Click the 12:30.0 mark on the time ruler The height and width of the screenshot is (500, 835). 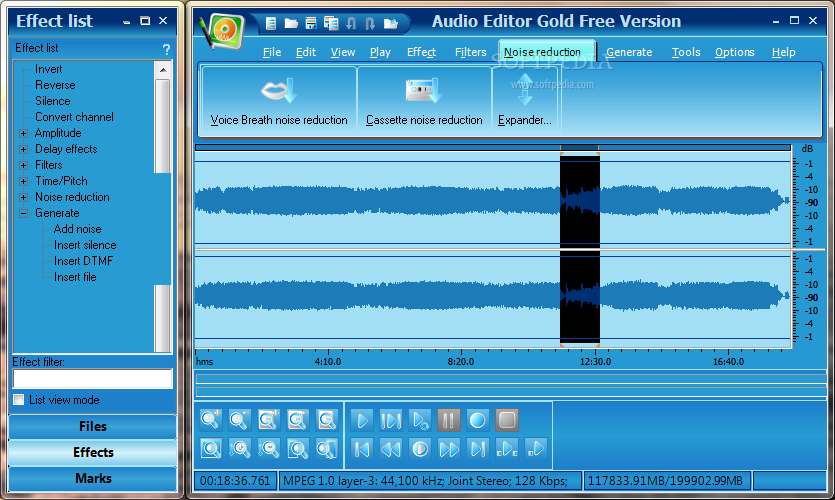pyautogui.click(x=595, y=362)
